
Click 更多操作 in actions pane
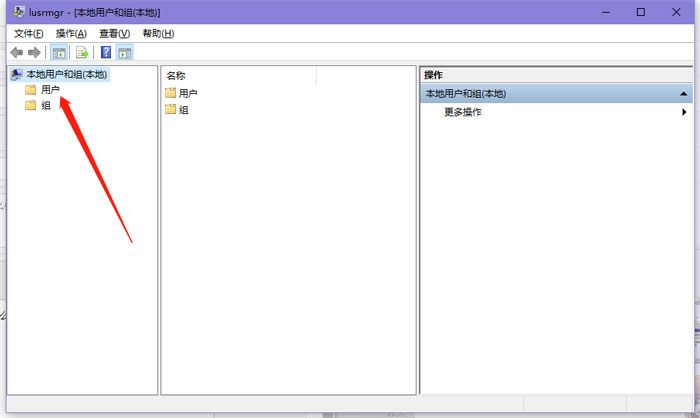[x=462, y=112]
